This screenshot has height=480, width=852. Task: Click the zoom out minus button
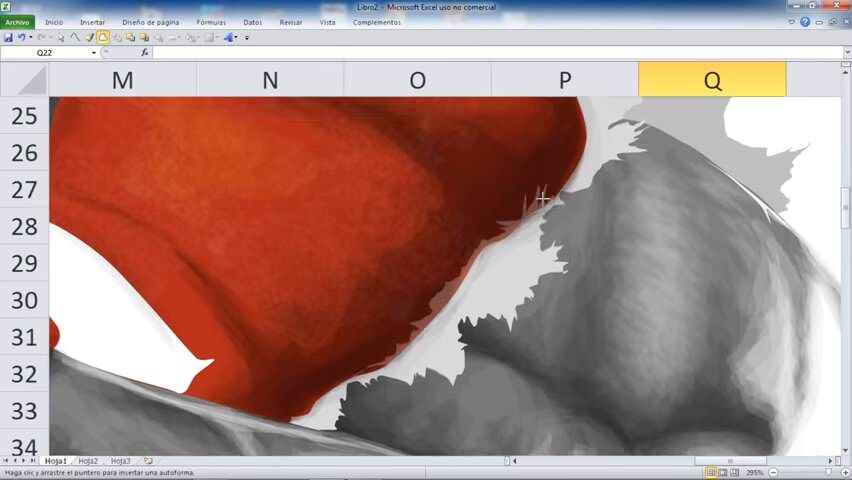pyautogui.click(x=773, y=473)
